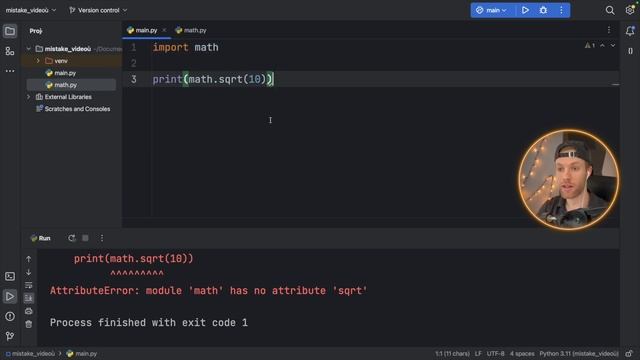Expand External Libraries node

point(29,97)
